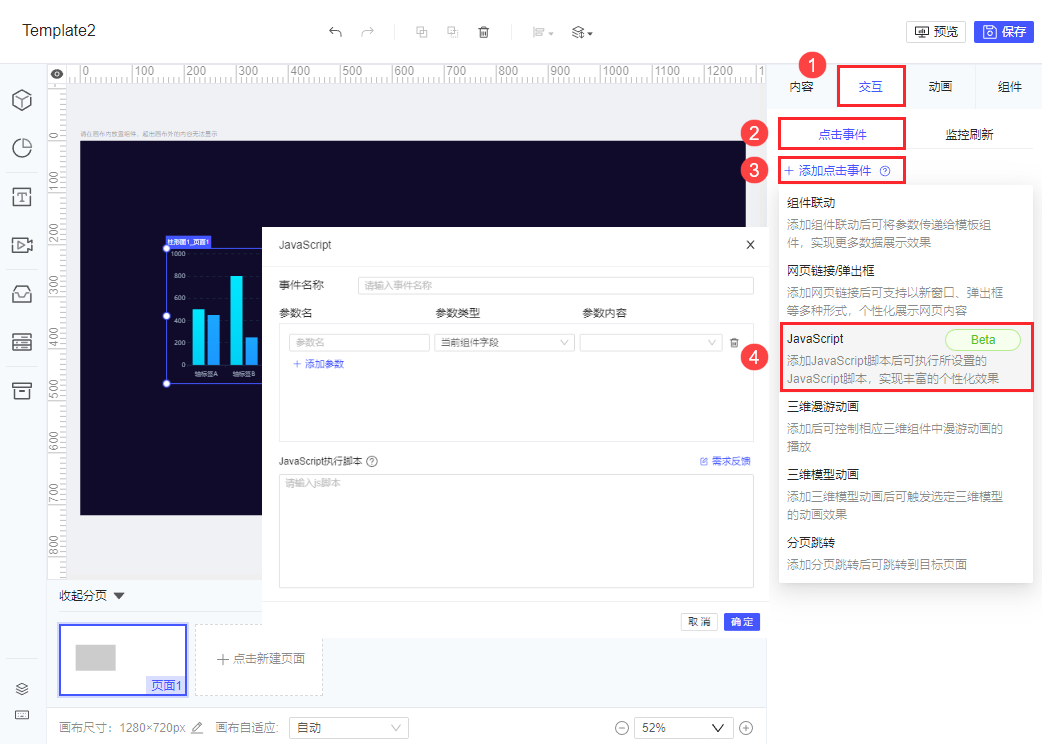Viewport: 1042px width, 744px height.
Task: Click the layers icon at sidebar bottom
Action: click(22, 689)
